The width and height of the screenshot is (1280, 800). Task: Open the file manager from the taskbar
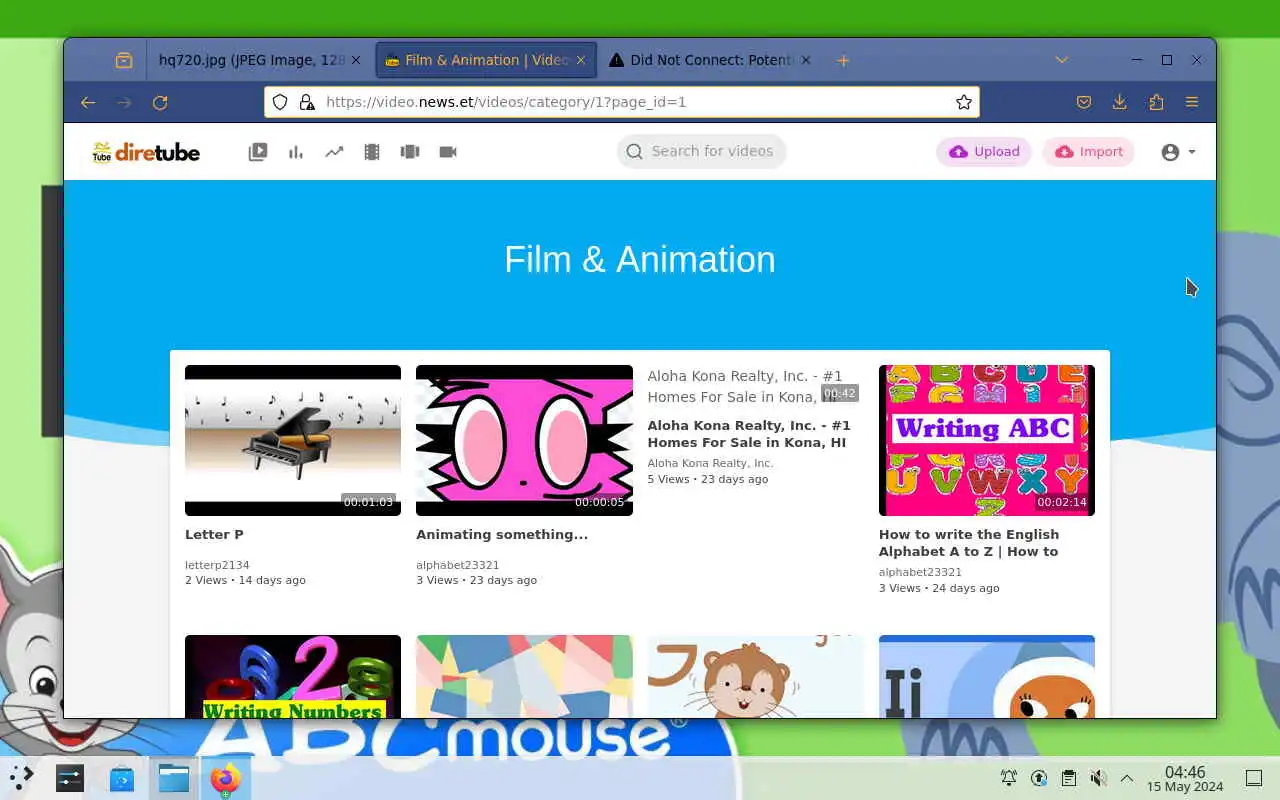pos(174,777)
